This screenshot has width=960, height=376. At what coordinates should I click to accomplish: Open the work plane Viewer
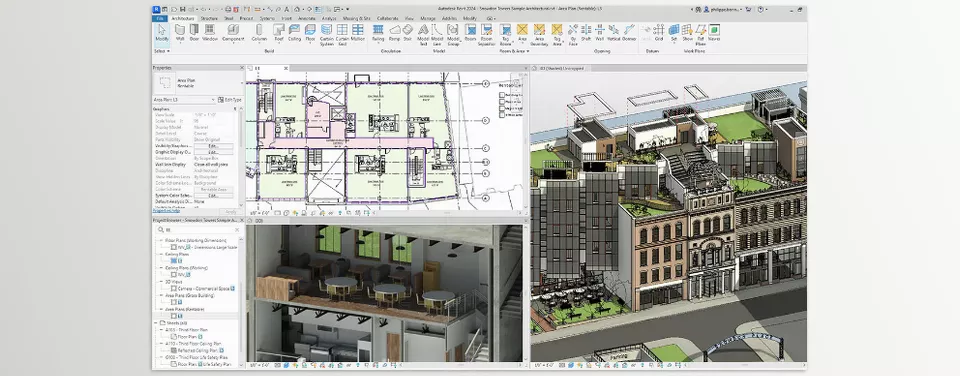pos(714,33)
